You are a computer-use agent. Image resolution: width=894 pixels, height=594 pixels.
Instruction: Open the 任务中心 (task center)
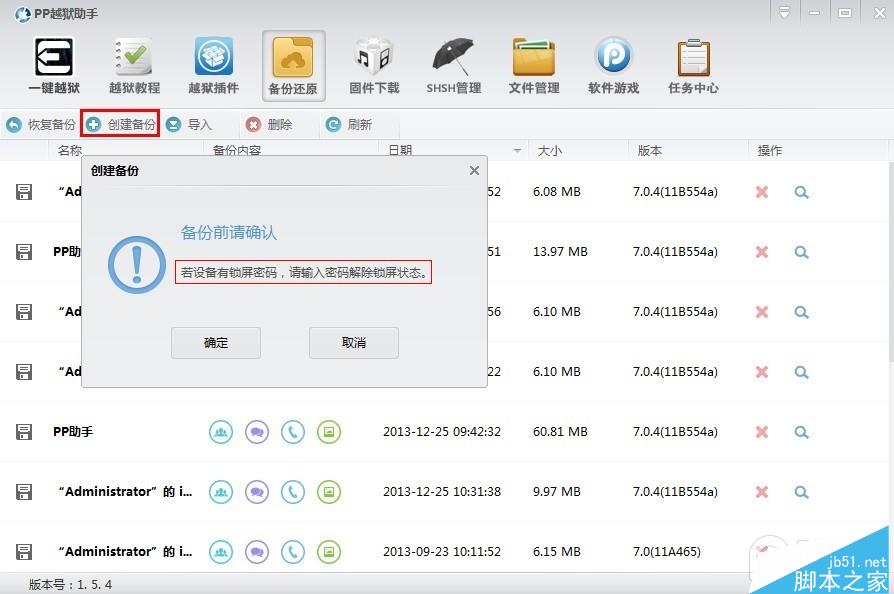693,63
